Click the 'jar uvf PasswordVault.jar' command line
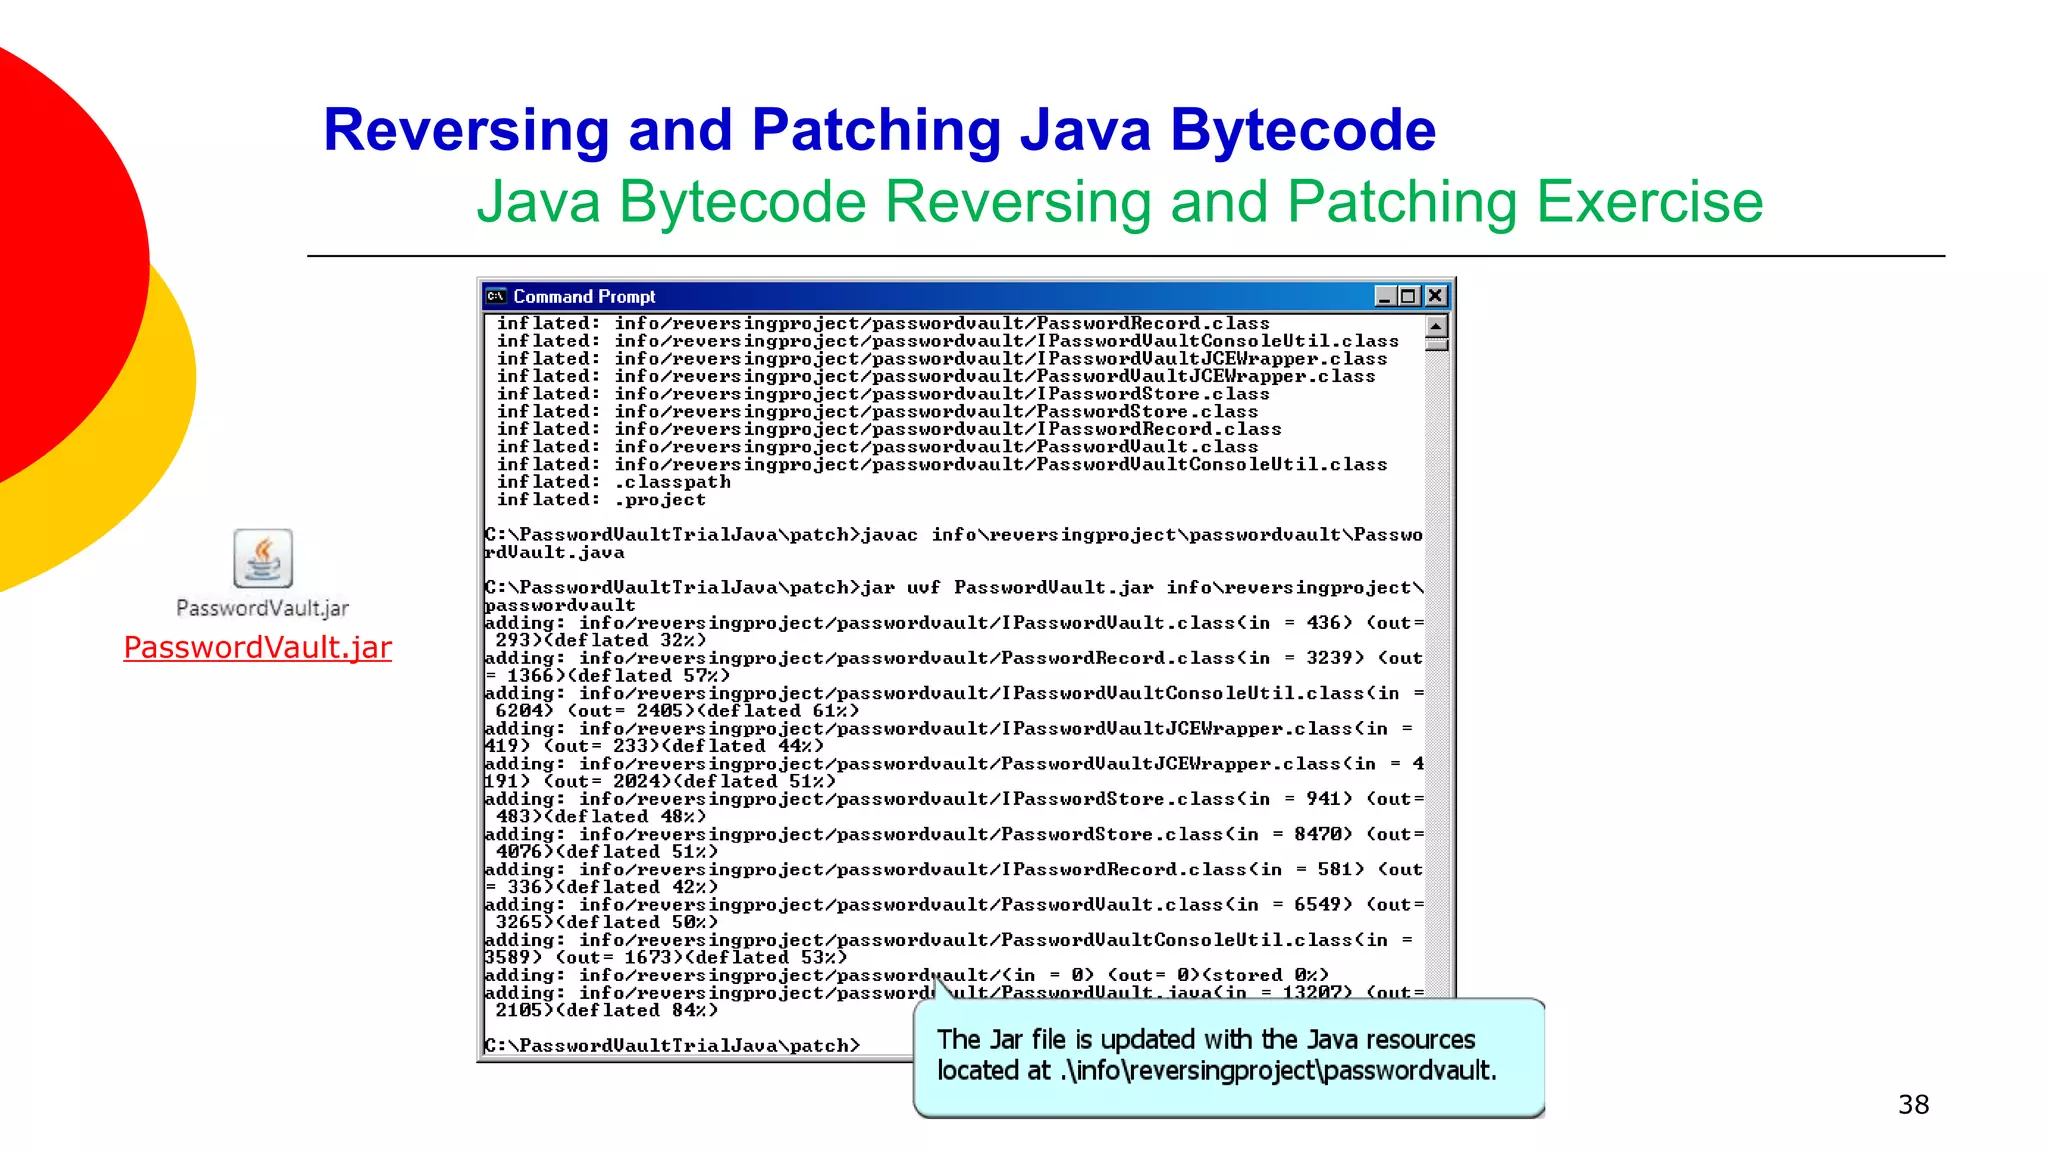This screenshot has height=1152, width=2048. click(954, 596)
